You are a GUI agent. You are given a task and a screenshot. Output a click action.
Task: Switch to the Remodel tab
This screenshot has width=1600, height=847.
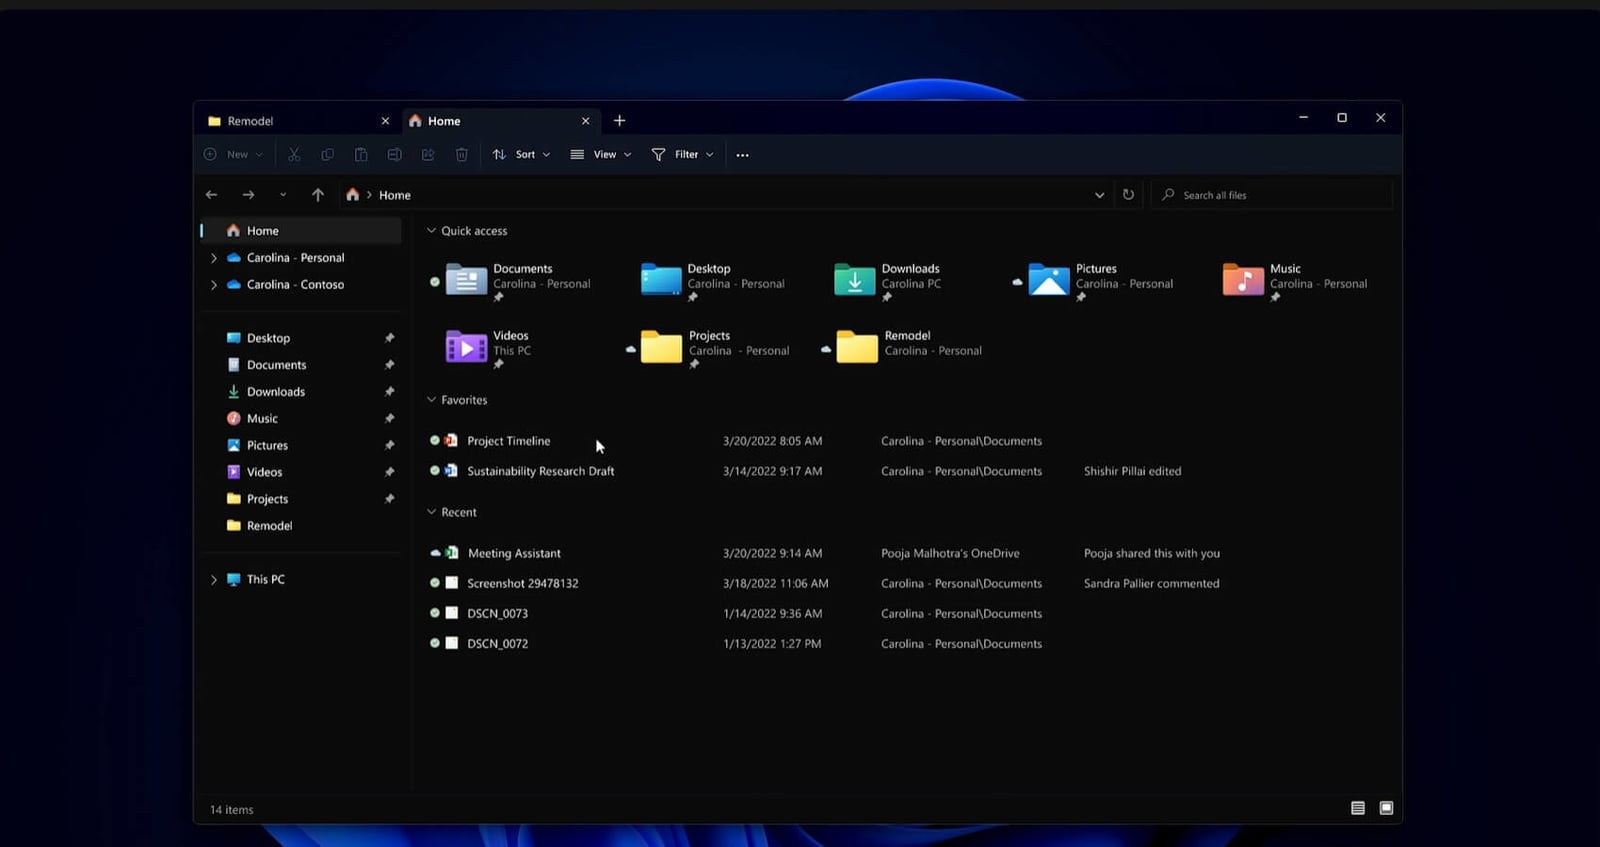coord(250,121)
